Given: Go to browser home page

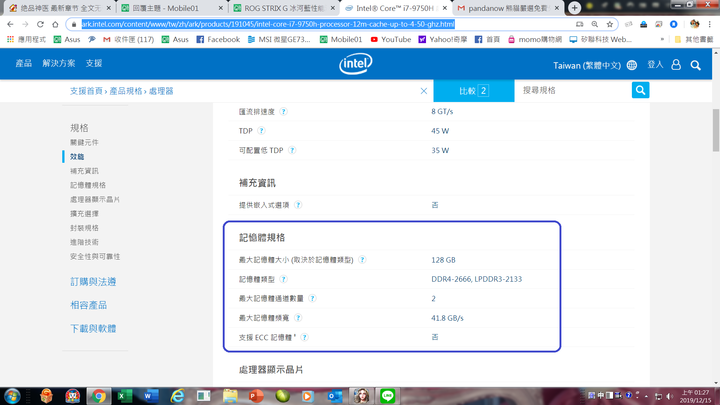Looking at the screenshot, I should tap(55, 24).
